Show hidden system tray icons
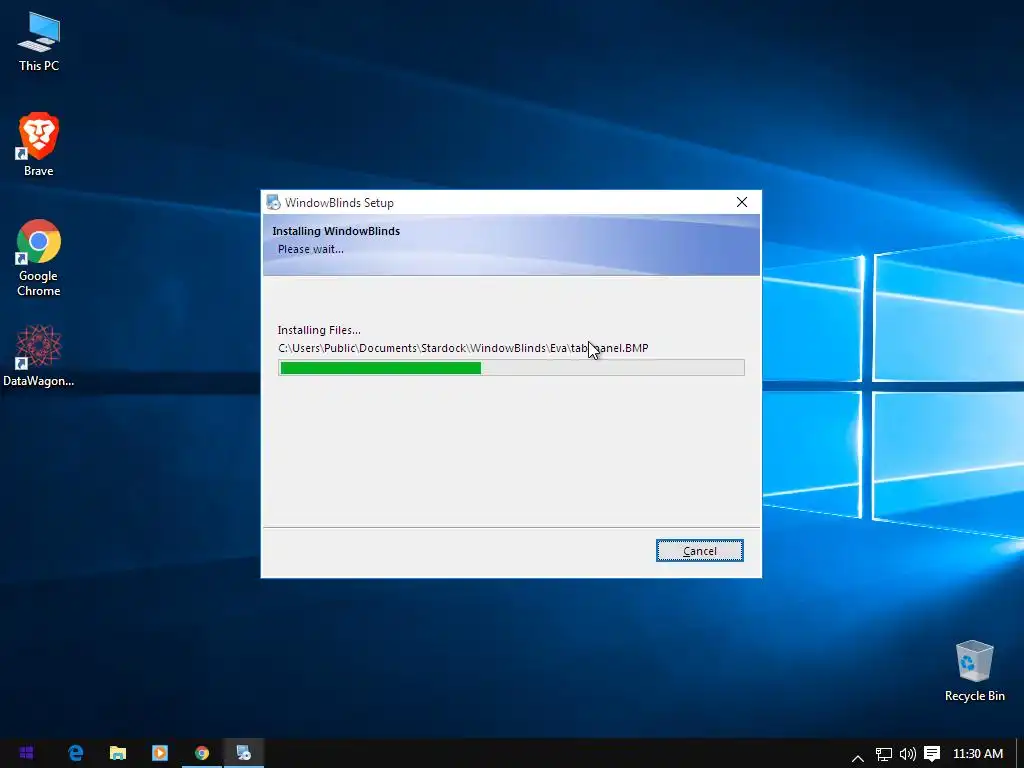Screen dimensions: 1024x768 [x=857, y=756]
